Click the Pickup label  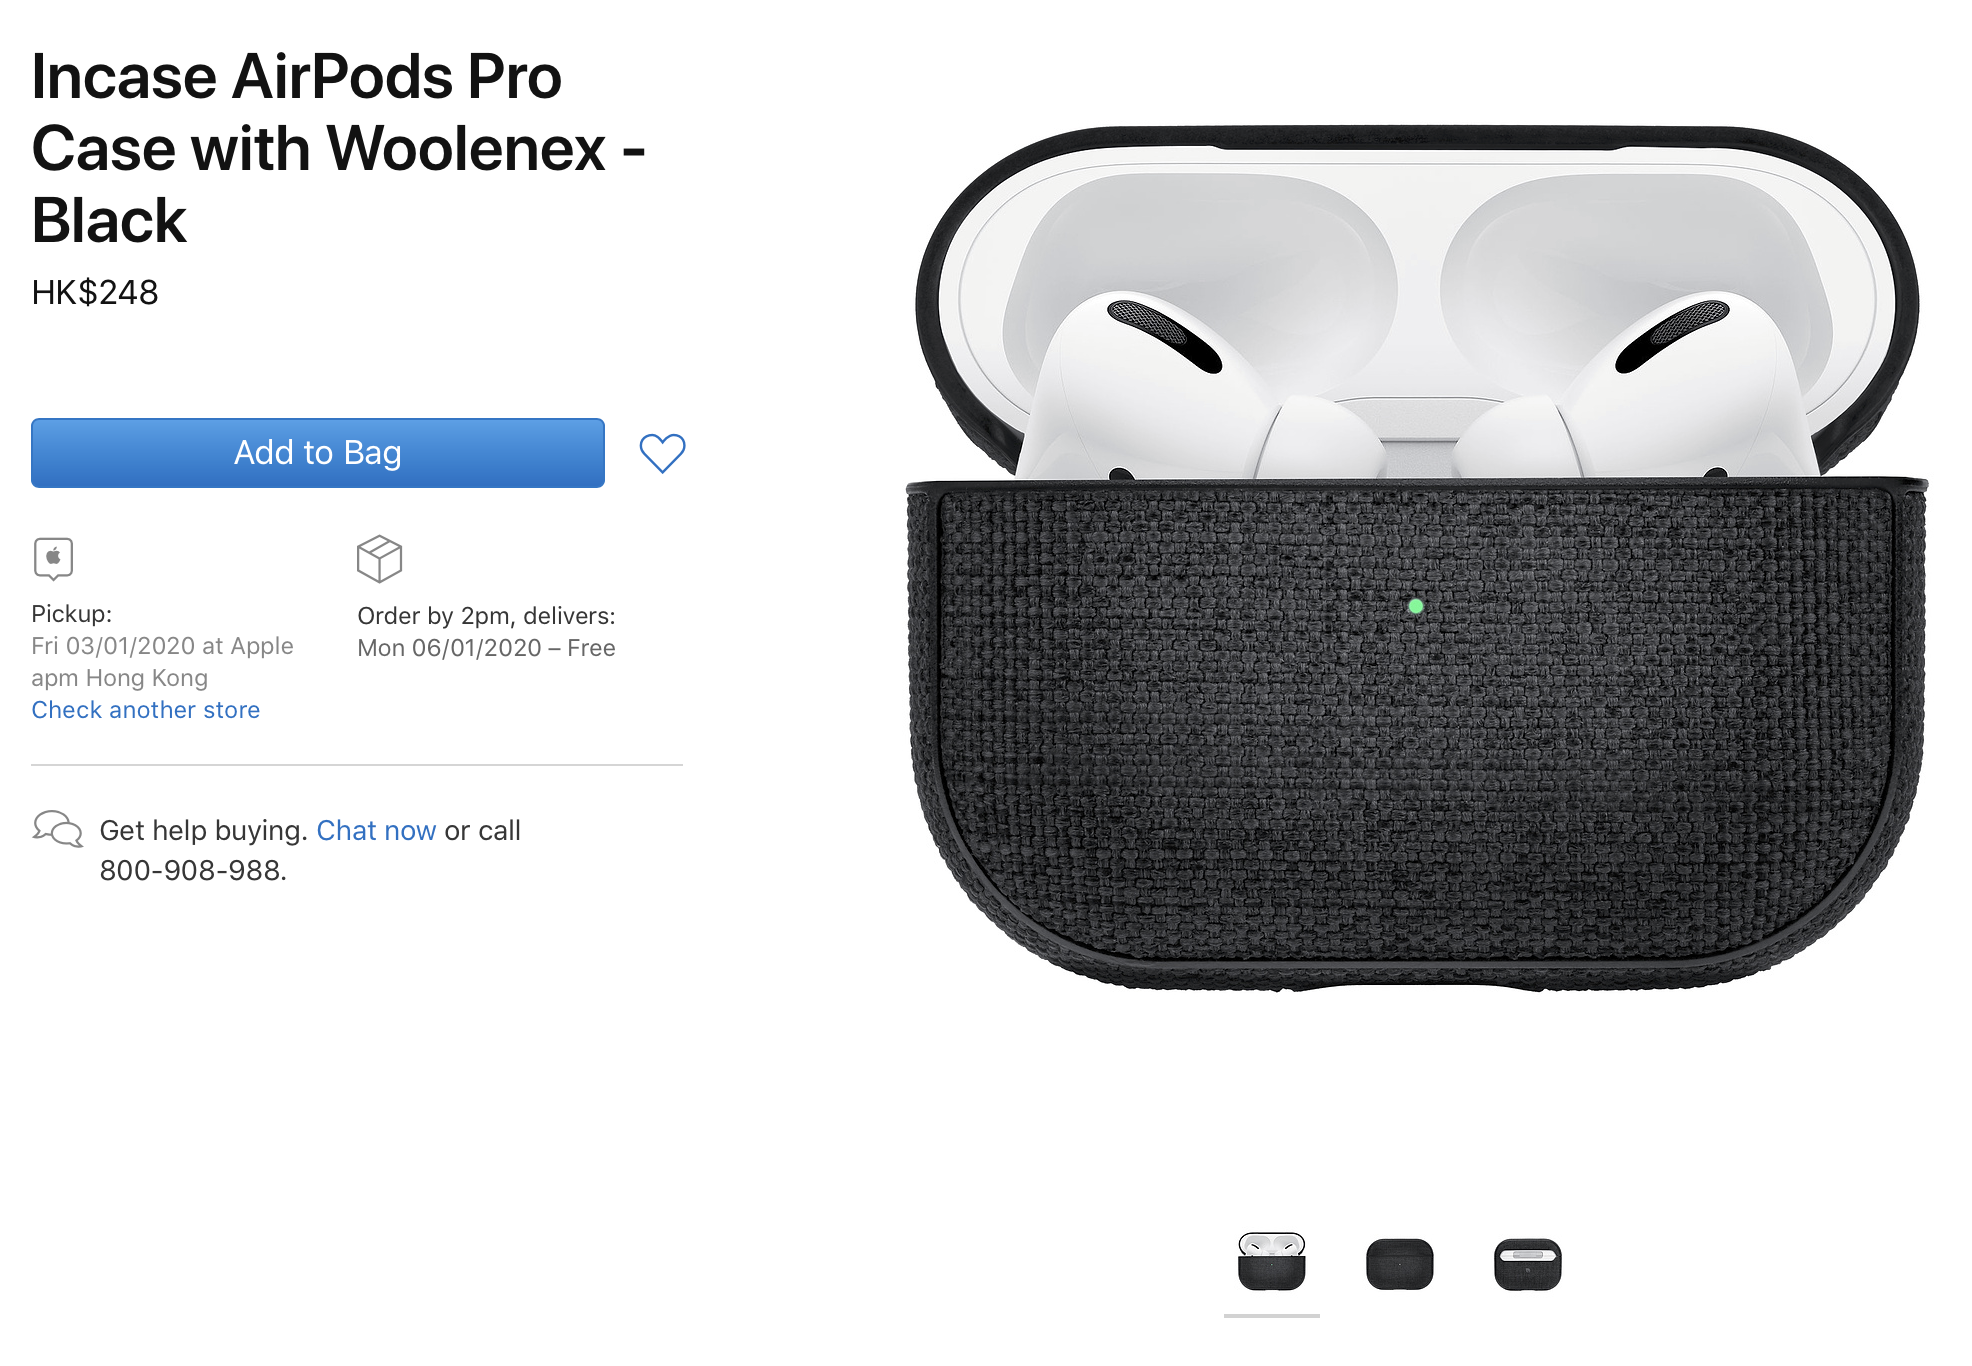pos(72,614)
